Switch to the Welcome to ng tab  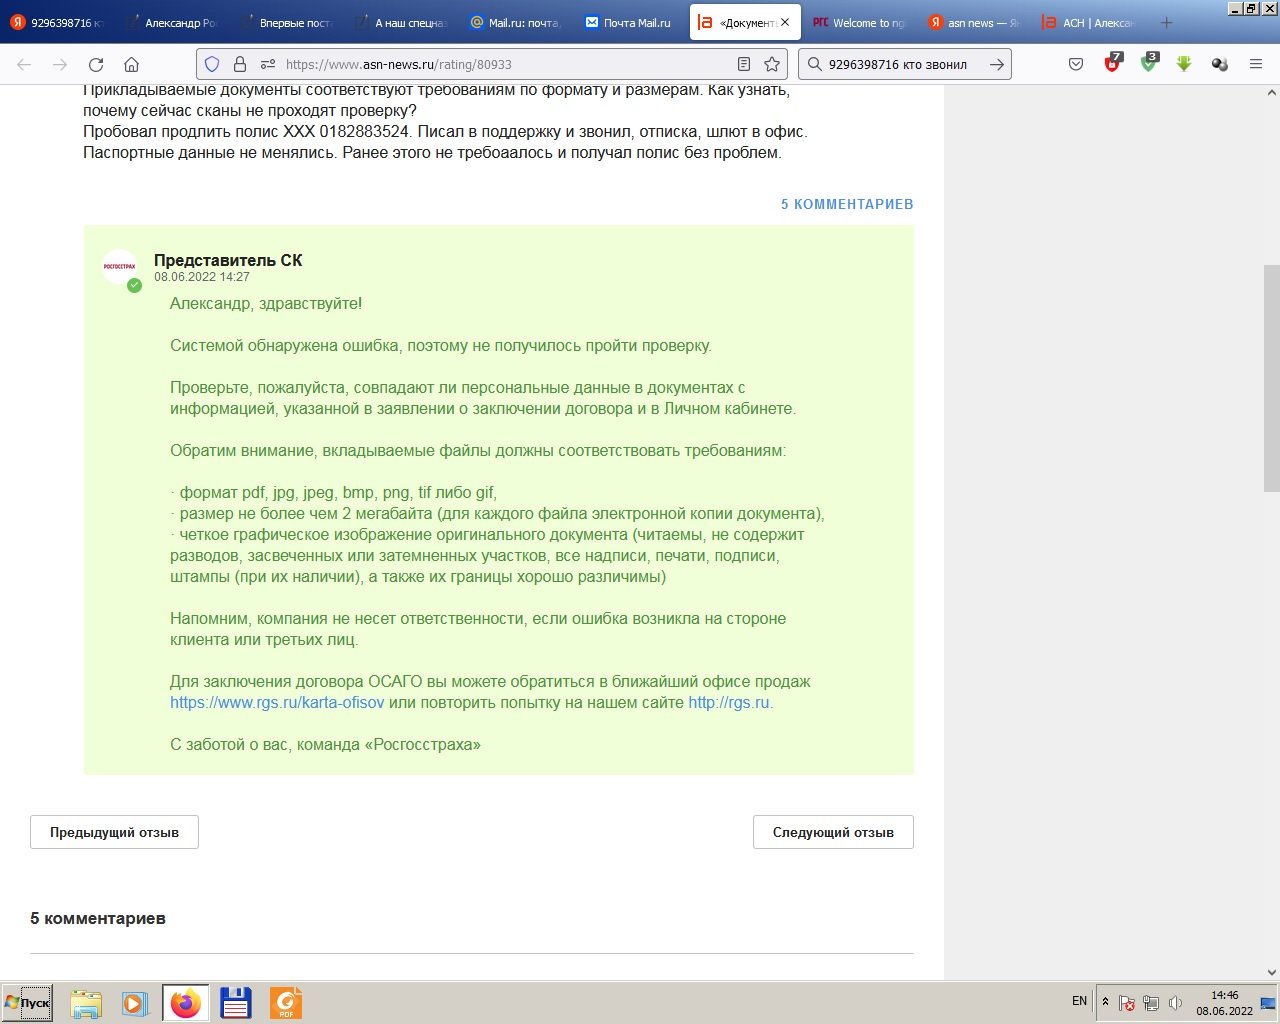point(860,22)
